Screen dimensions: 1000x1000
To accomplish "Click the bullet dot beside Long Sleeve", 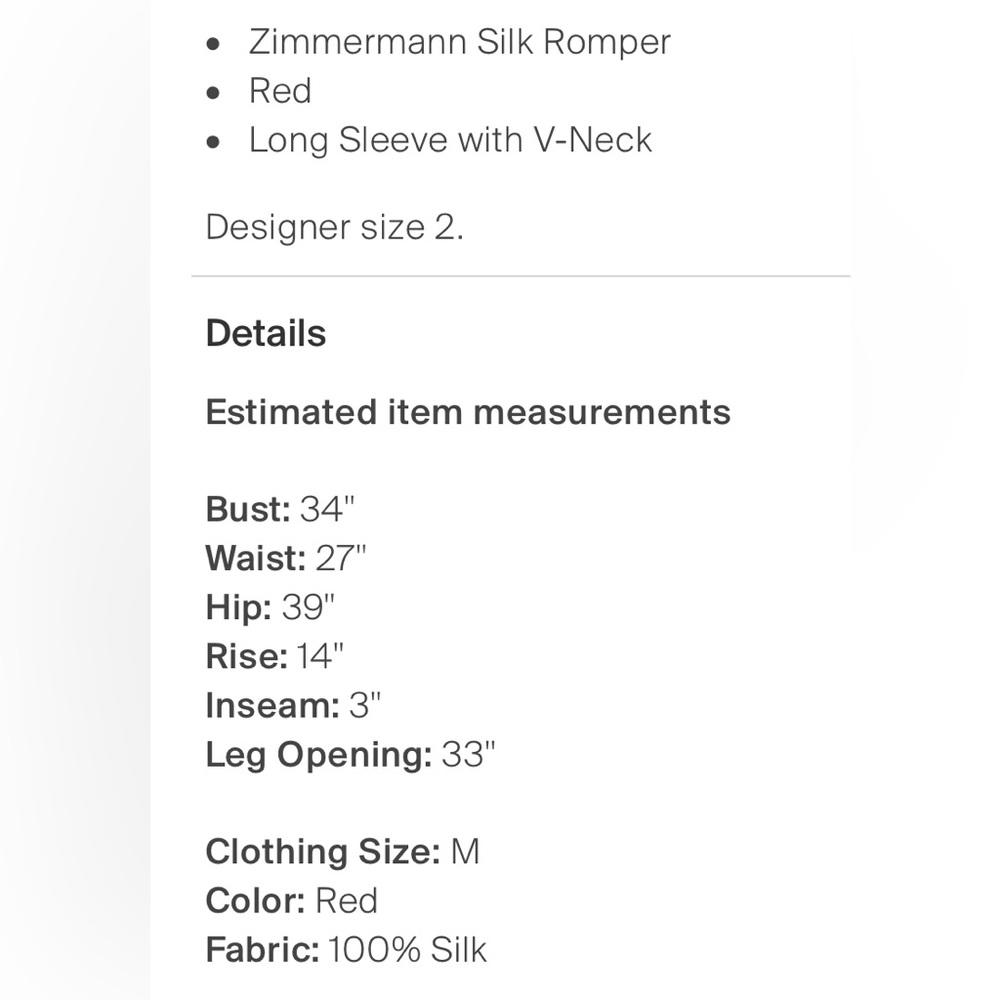I will [x=213, y=142].
